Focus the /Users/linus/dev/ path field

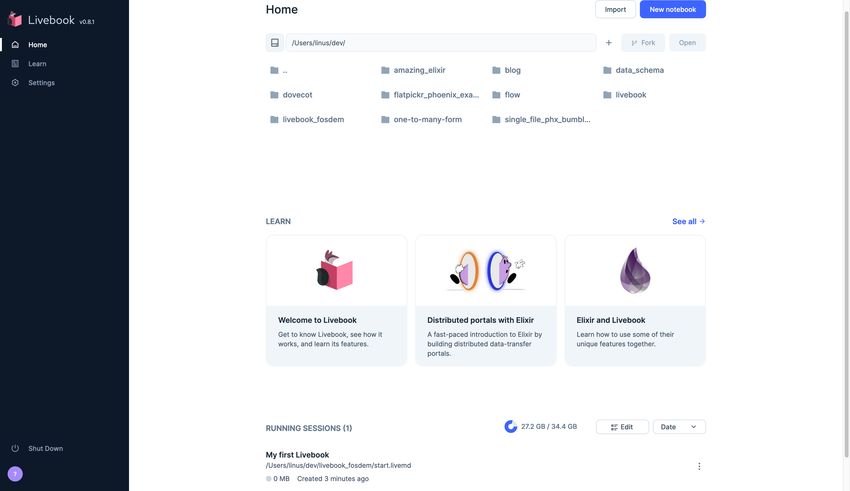(441, 43)
